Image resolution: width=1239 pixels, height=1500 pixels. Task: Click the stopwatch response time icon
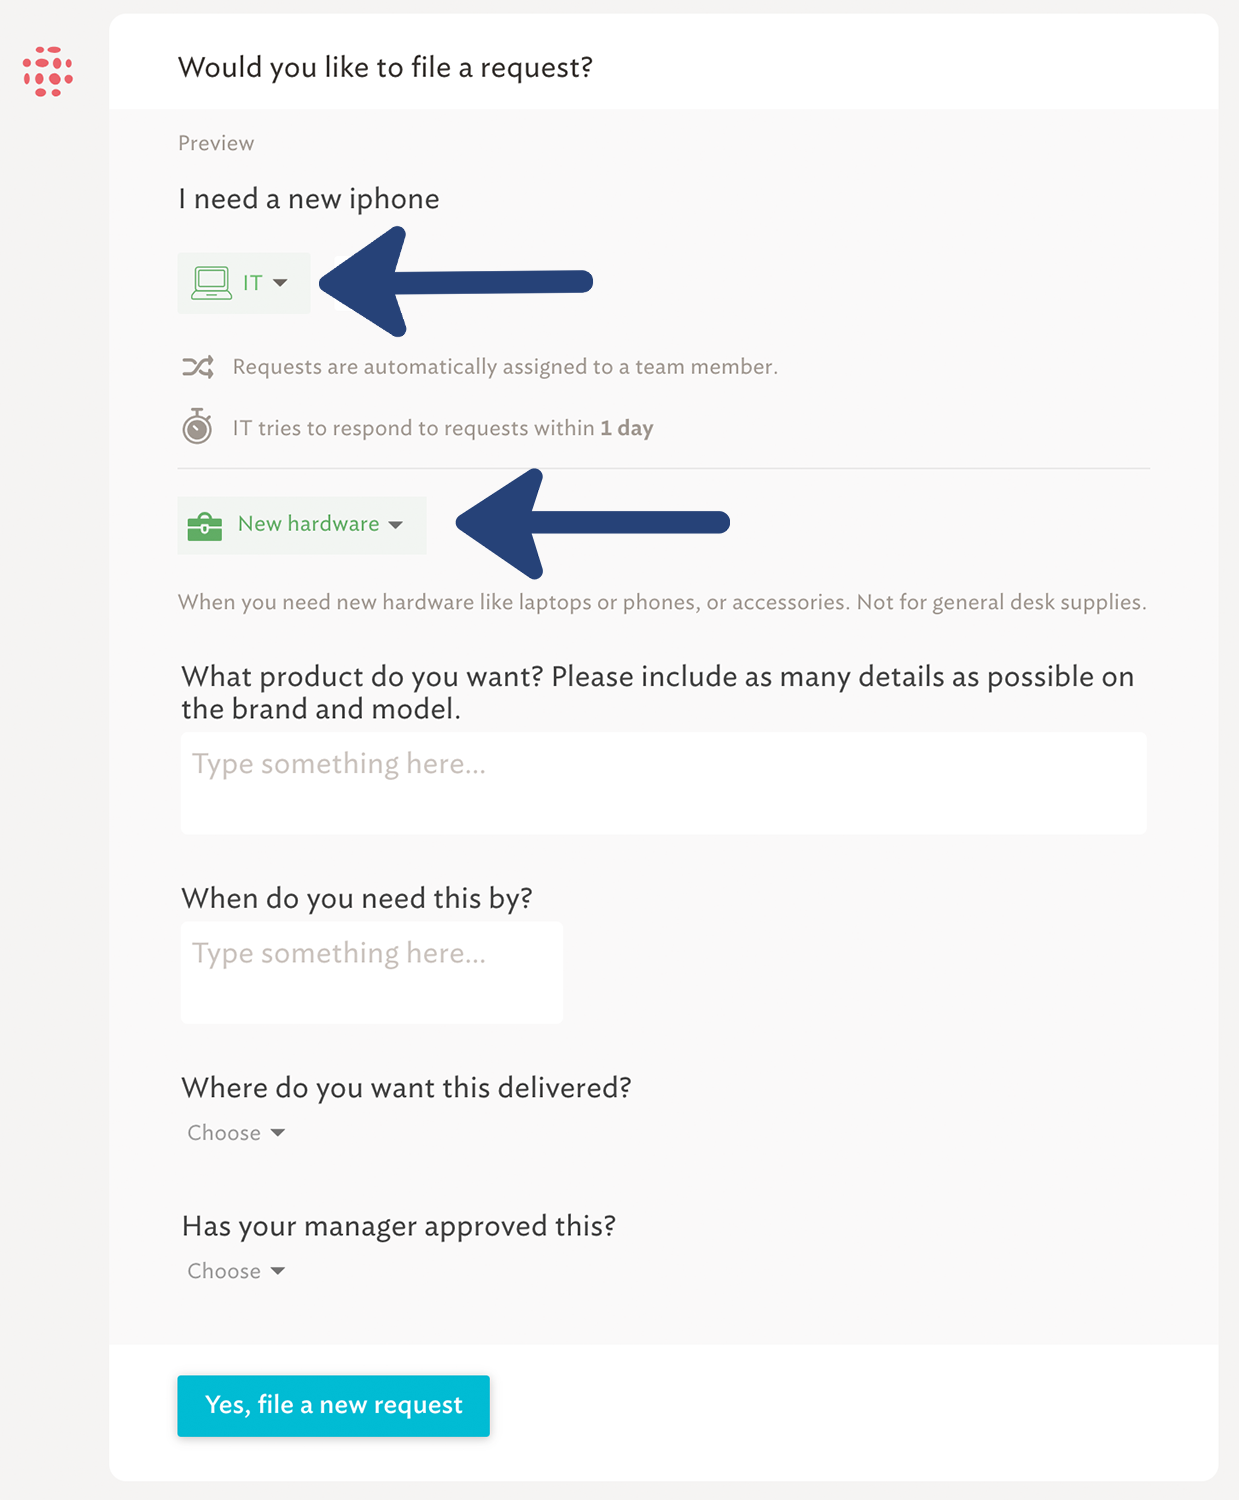(x=197, y=426)
